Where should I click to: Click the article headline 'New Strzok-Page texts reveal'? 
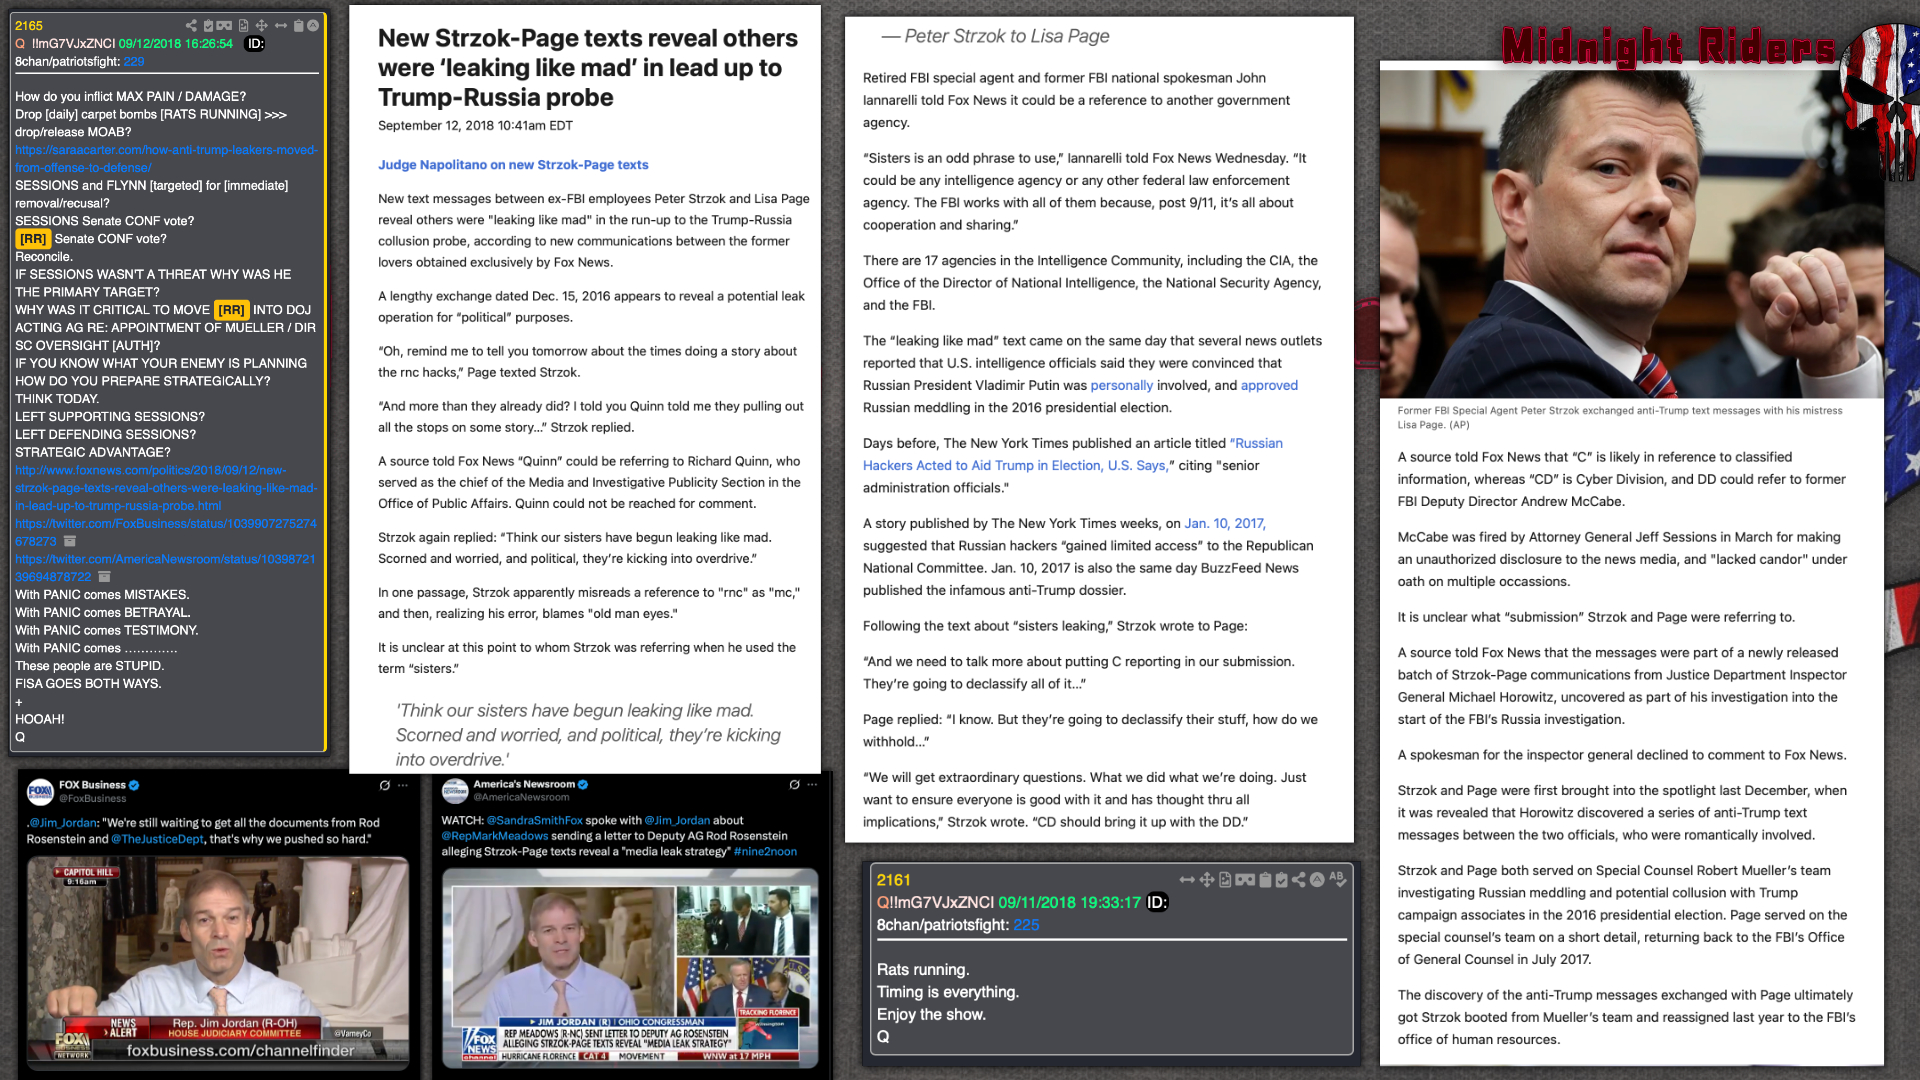pyautogui.click(x=587, y=68)
